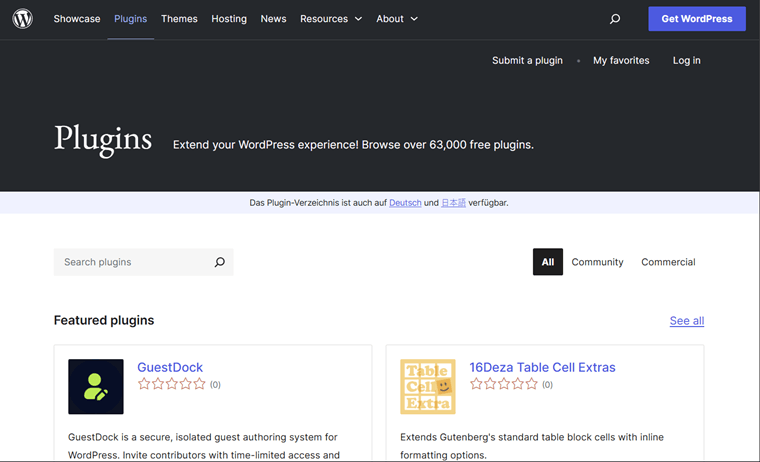Open the site search magnifier in header
The image size is (760, 462).
tap(615, 19)
